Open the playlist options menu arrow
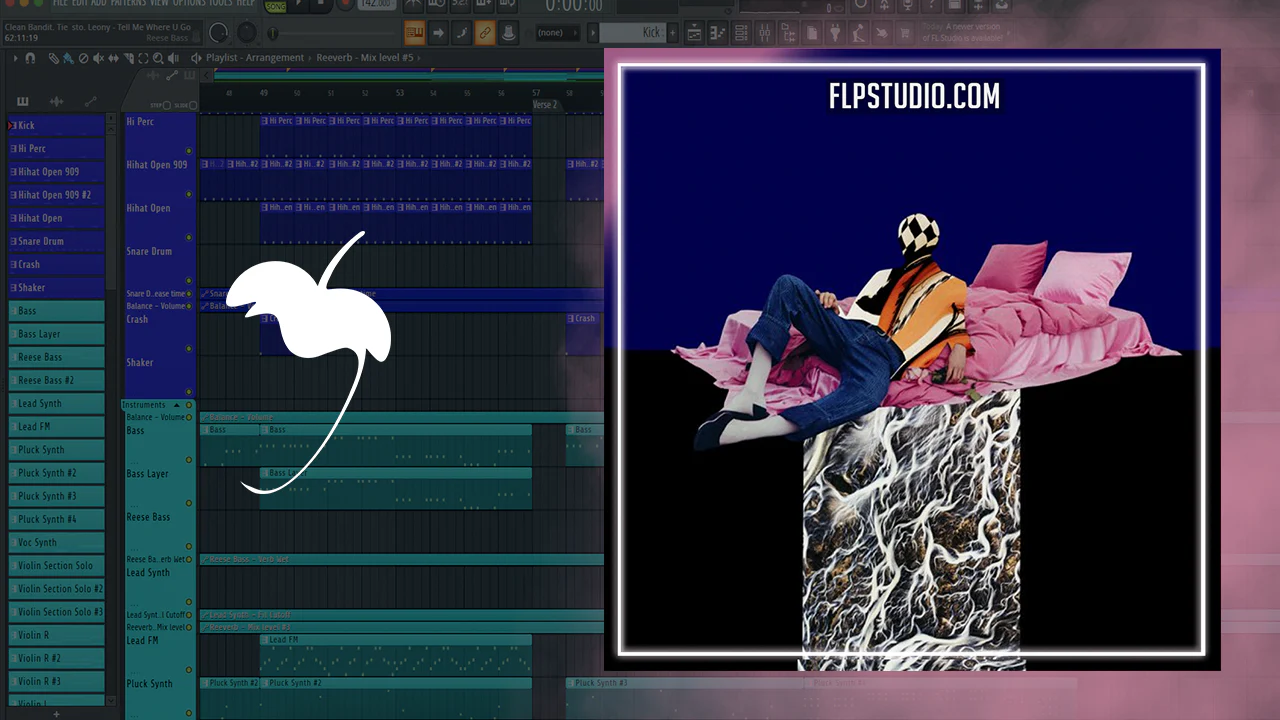This screenshot has height=720, width=1280. point(16,58)
